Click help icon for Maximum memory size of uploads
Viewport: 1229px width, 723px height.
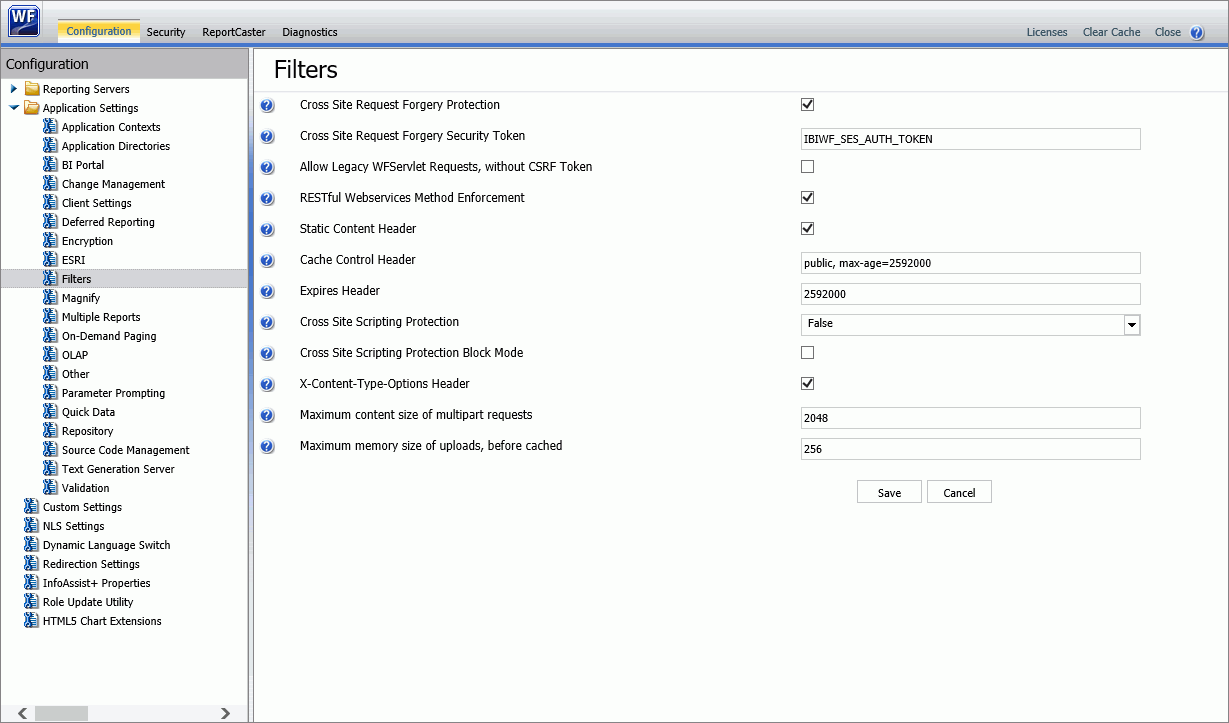pos(267,447)
